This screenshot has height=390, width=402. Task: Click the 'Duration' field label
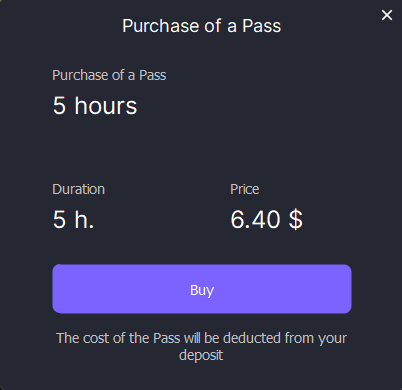(79, 189)
